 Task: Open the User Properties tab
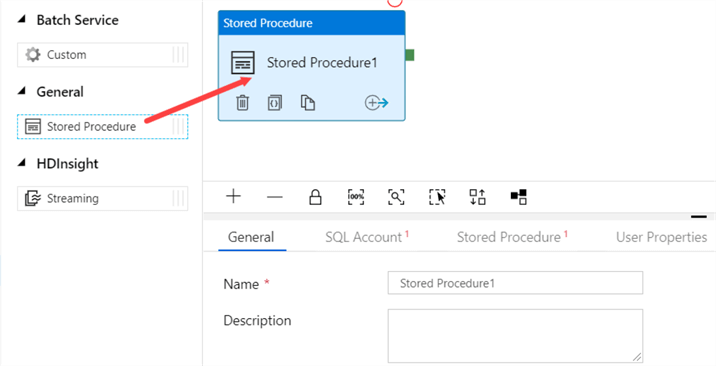661,237
